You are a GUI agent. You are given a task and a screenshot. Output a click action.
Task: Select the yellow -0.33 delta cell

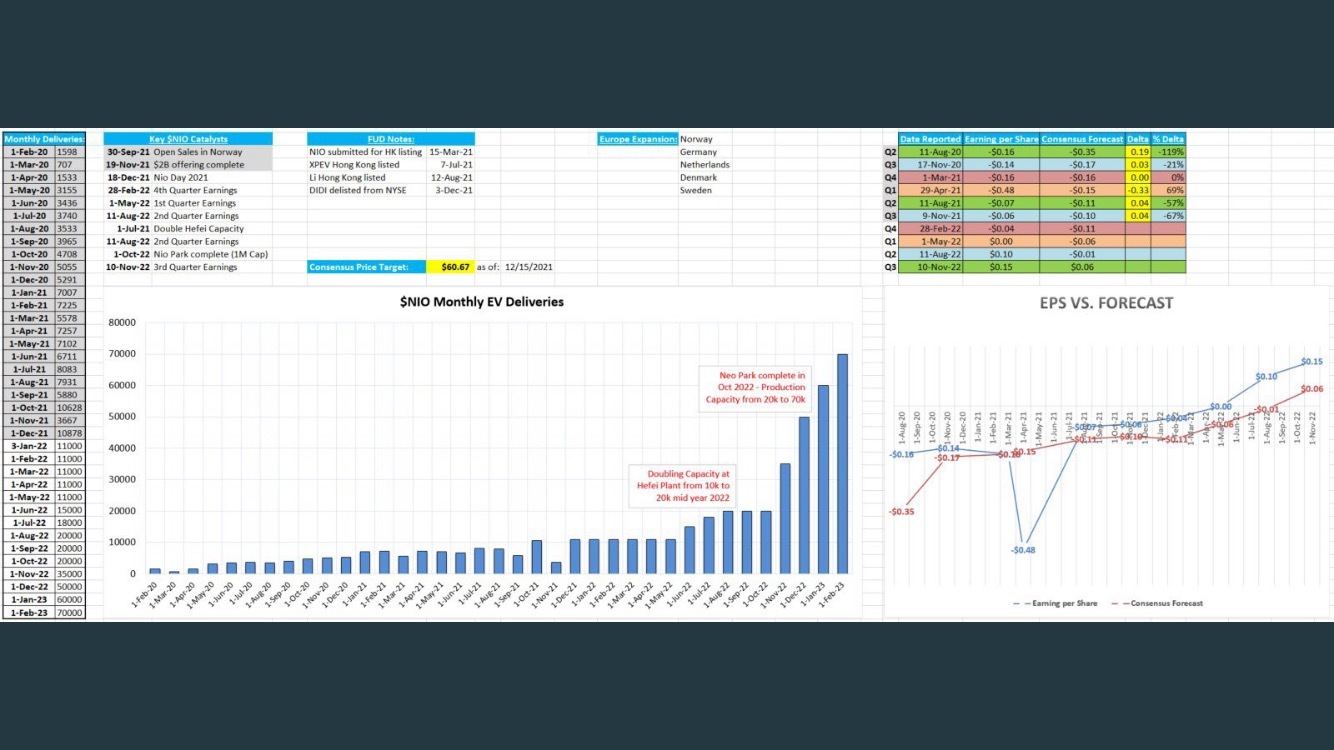1138,190
